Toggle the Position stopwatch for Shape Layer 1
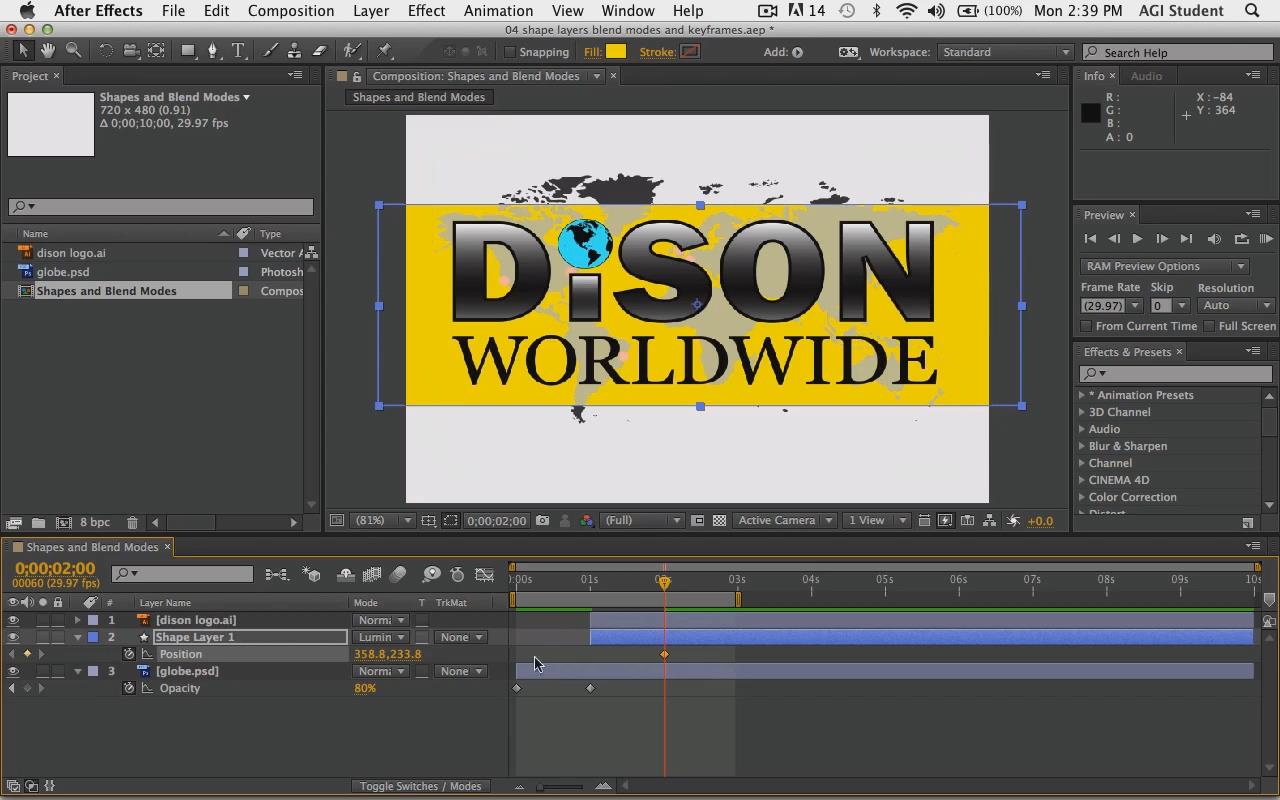The image size is (1280, 800). click(129, 654)
